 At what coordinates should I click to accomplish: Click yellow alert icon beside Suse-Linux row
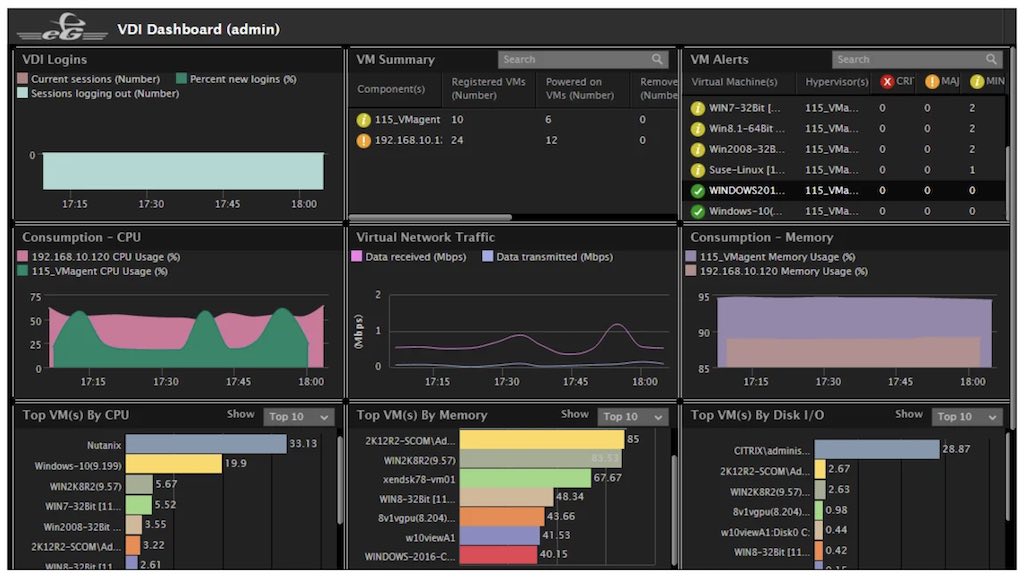pos(698,170)
